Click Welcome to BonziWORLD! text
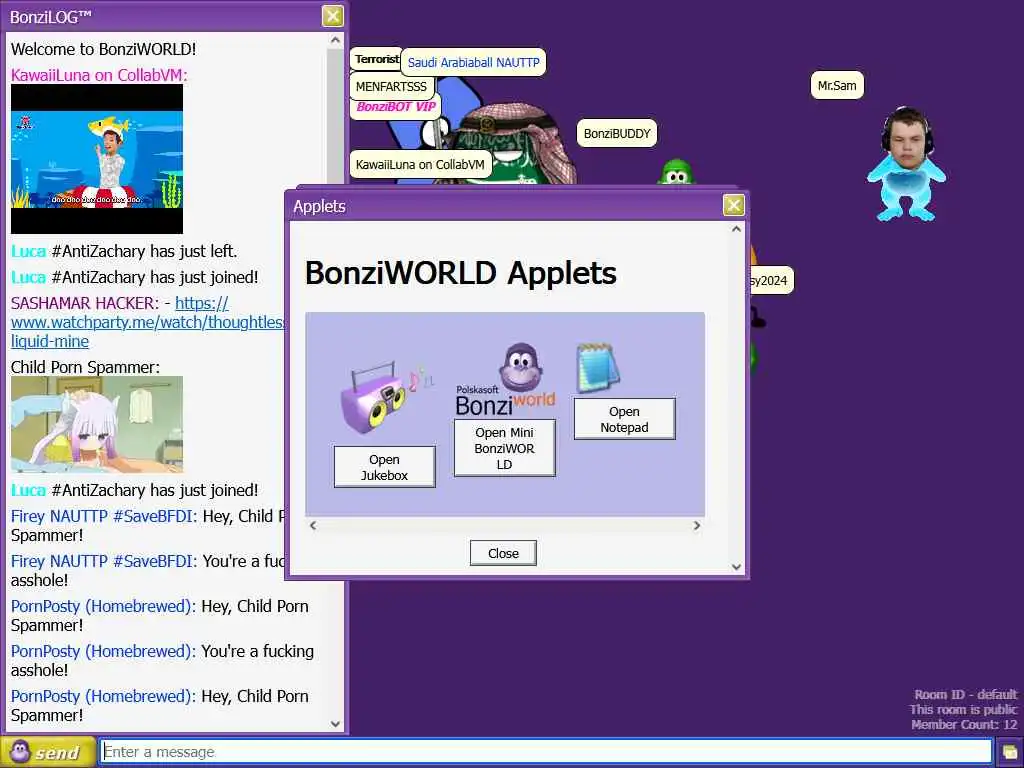Image resolution: width=1024 pixels, height=768 pixels. click(103, 49)
